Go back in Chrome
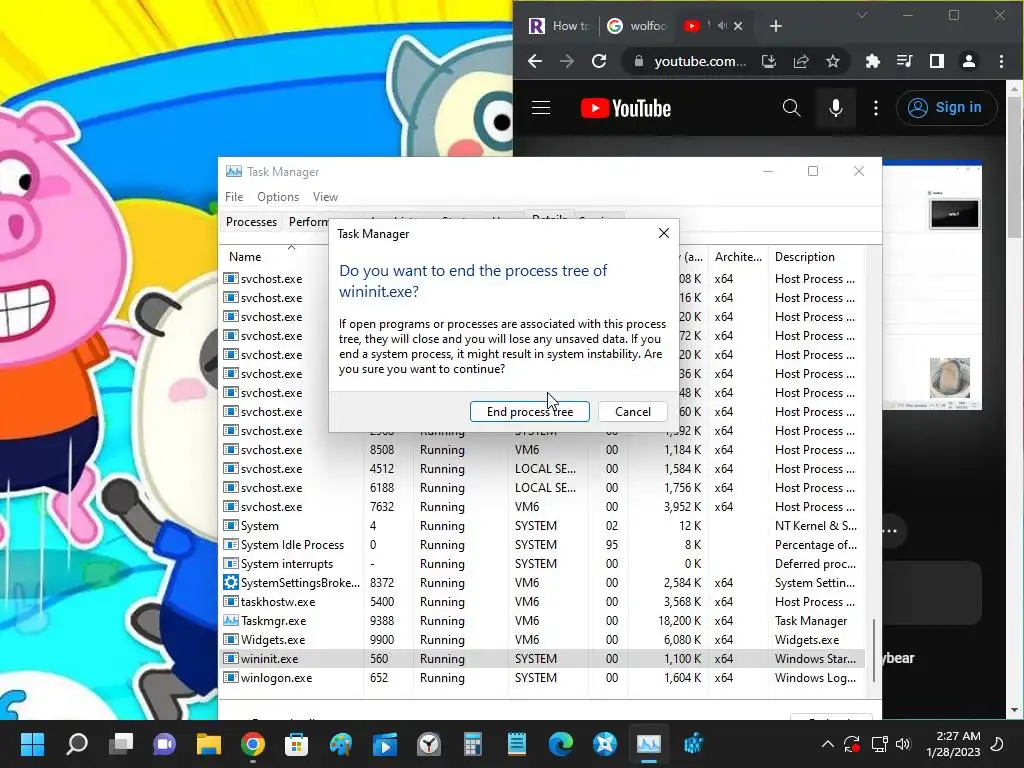 pos(535,61)
